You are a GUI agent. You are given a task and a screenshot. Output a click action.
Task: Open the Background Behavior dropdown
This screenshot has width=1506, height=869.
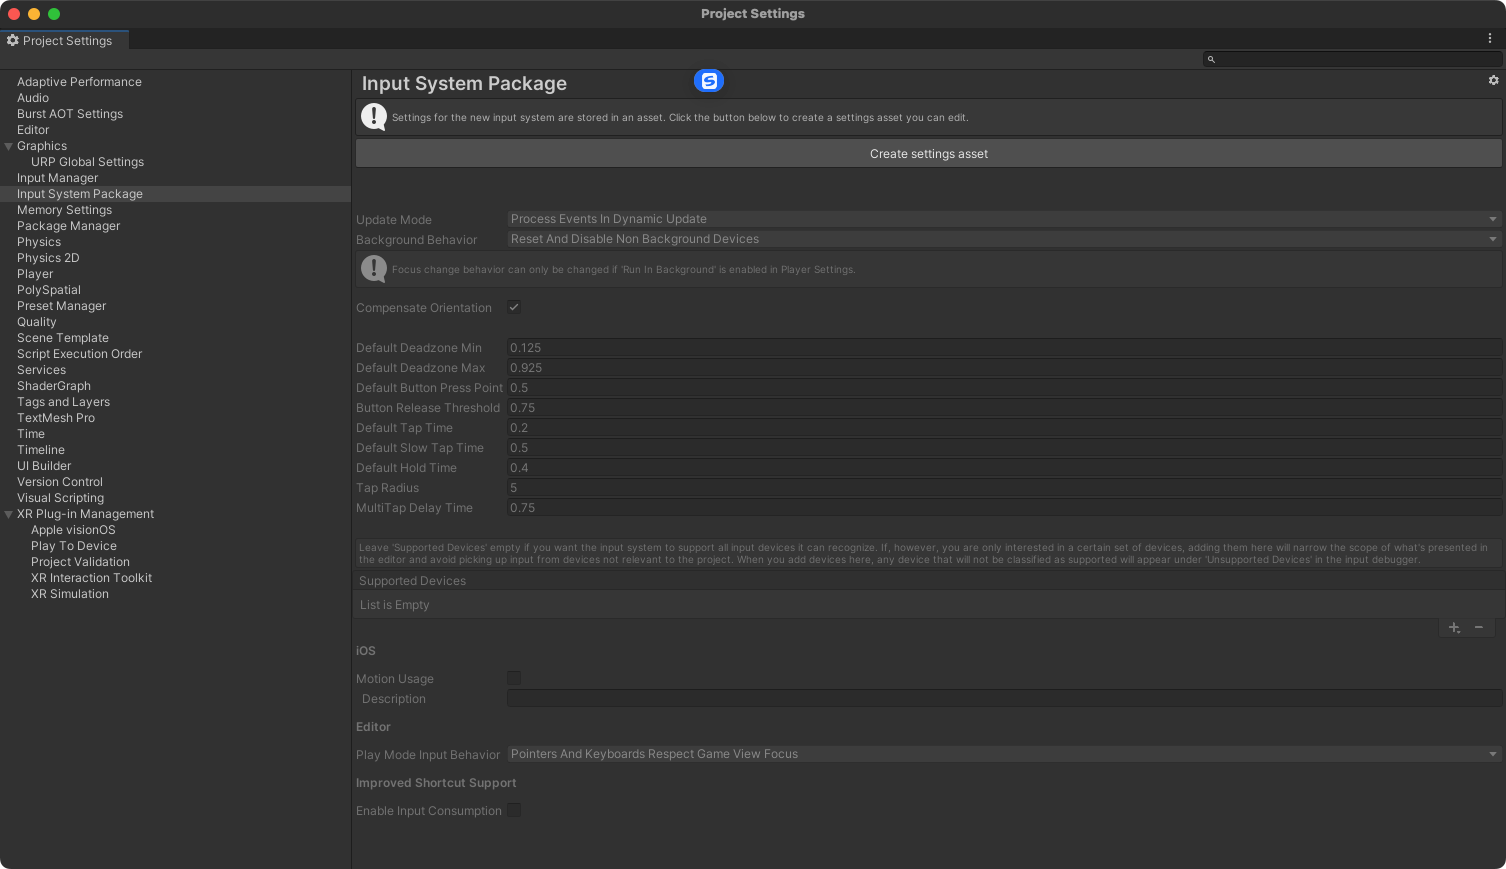tap(1003, 239)
